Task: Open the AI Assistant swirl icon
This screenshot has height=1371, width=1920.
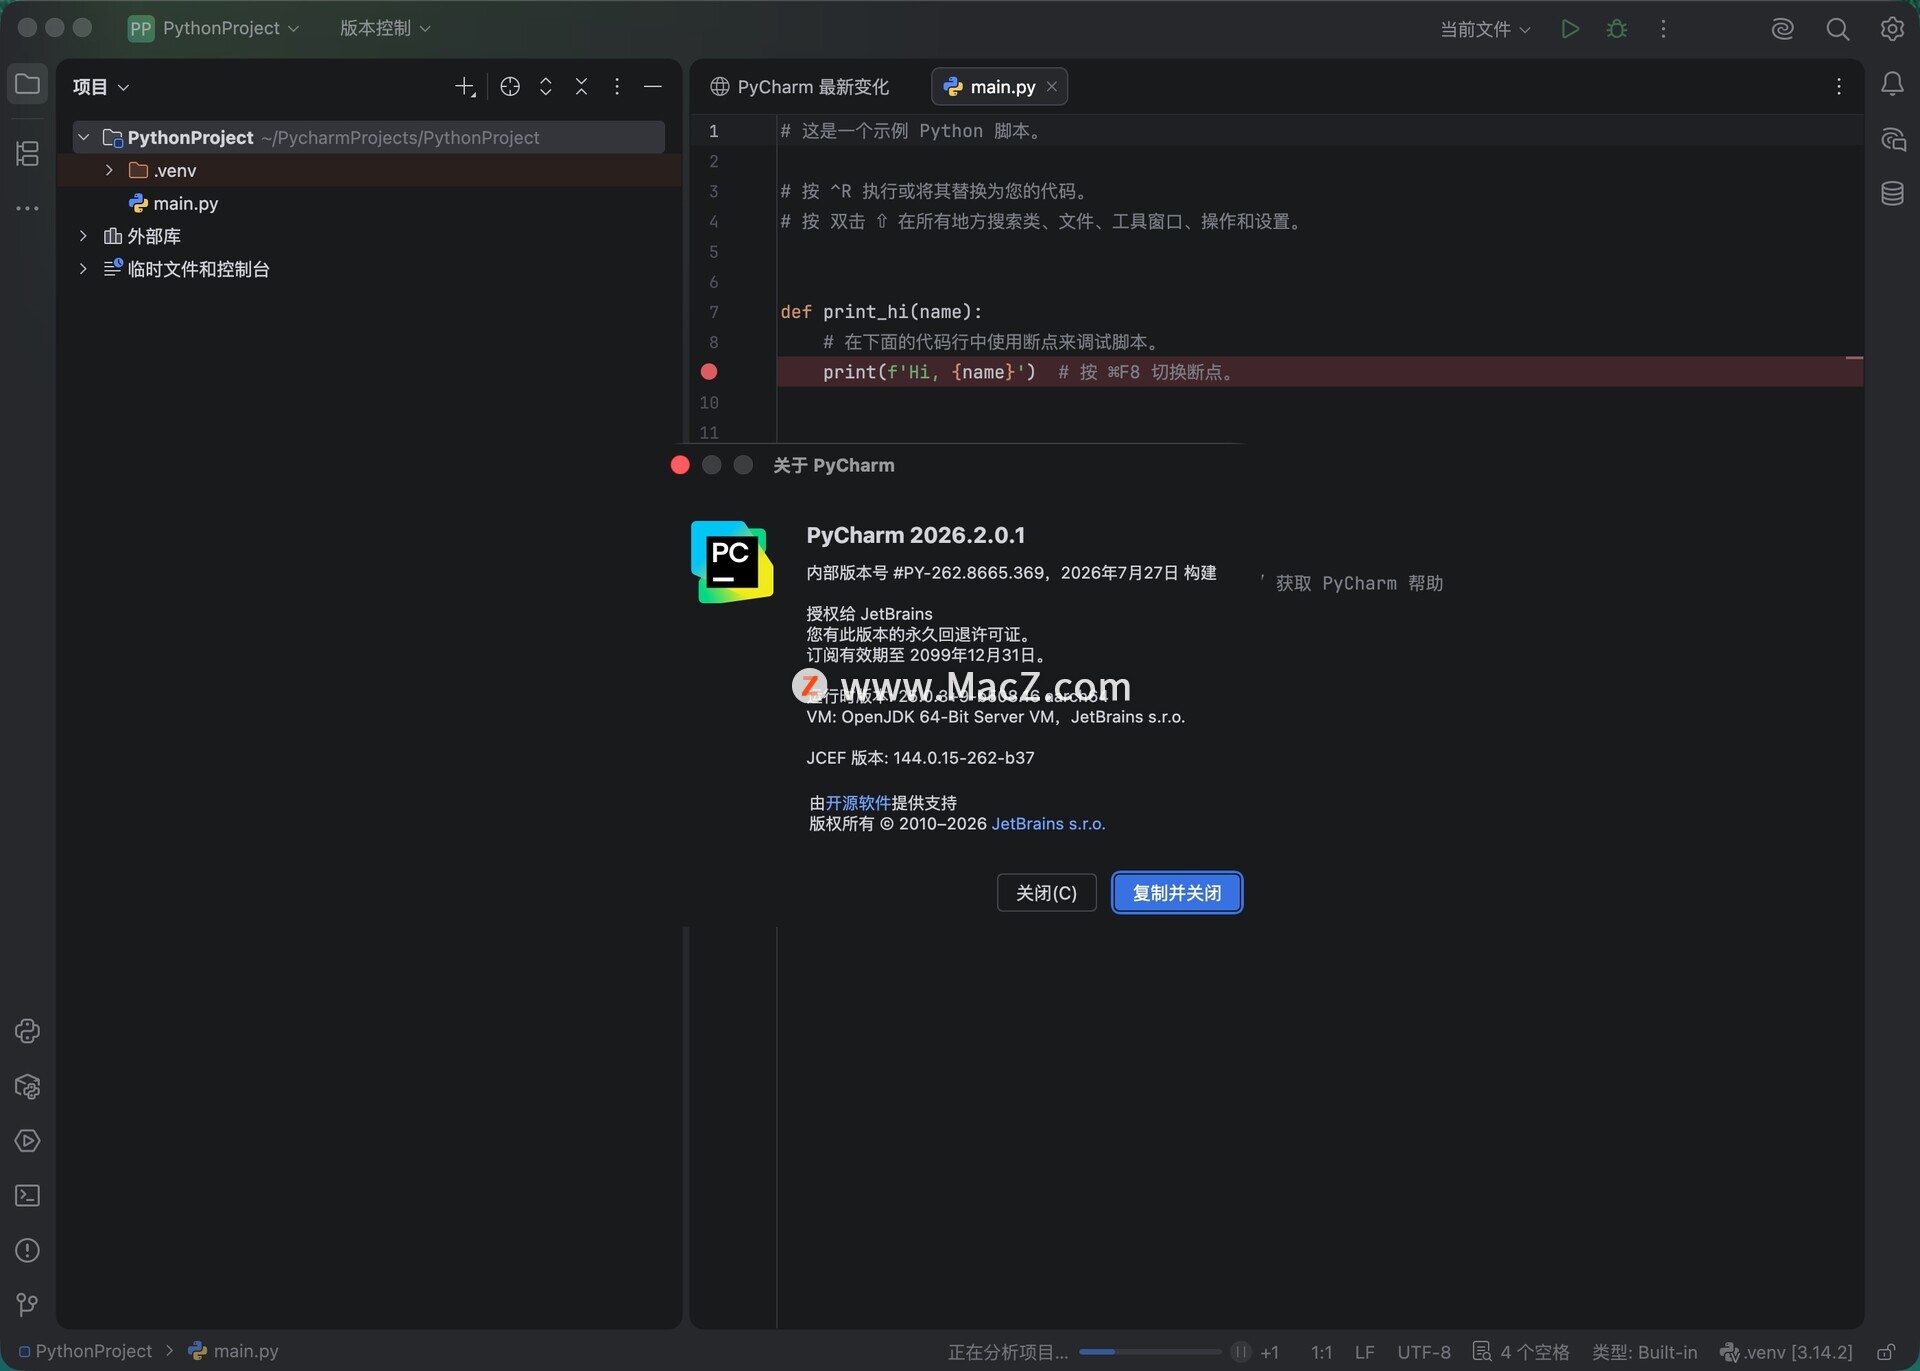Action: [1782, 29]
